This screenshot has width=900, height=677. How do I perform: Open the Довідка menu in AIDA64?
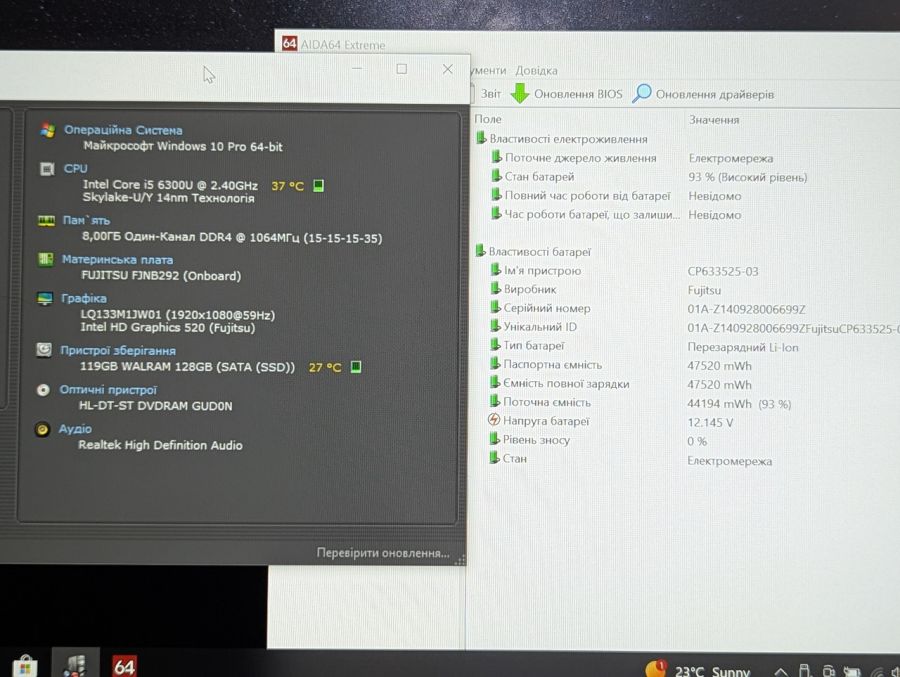coord(536,71)
